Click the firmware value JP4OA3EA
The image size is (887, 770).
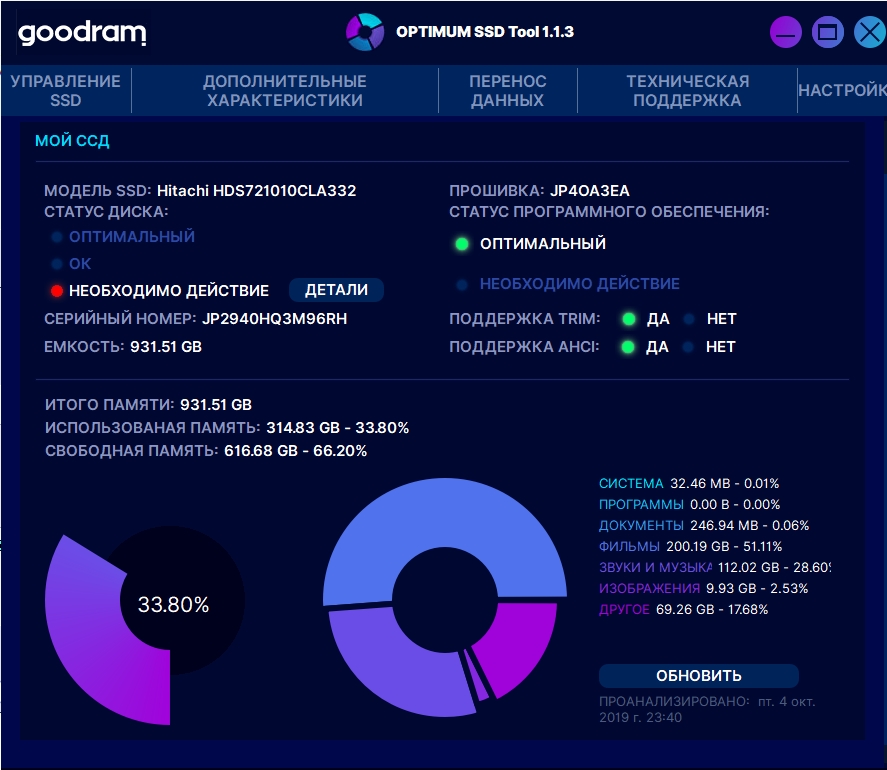pyautogui.click(x=589, y=191)
